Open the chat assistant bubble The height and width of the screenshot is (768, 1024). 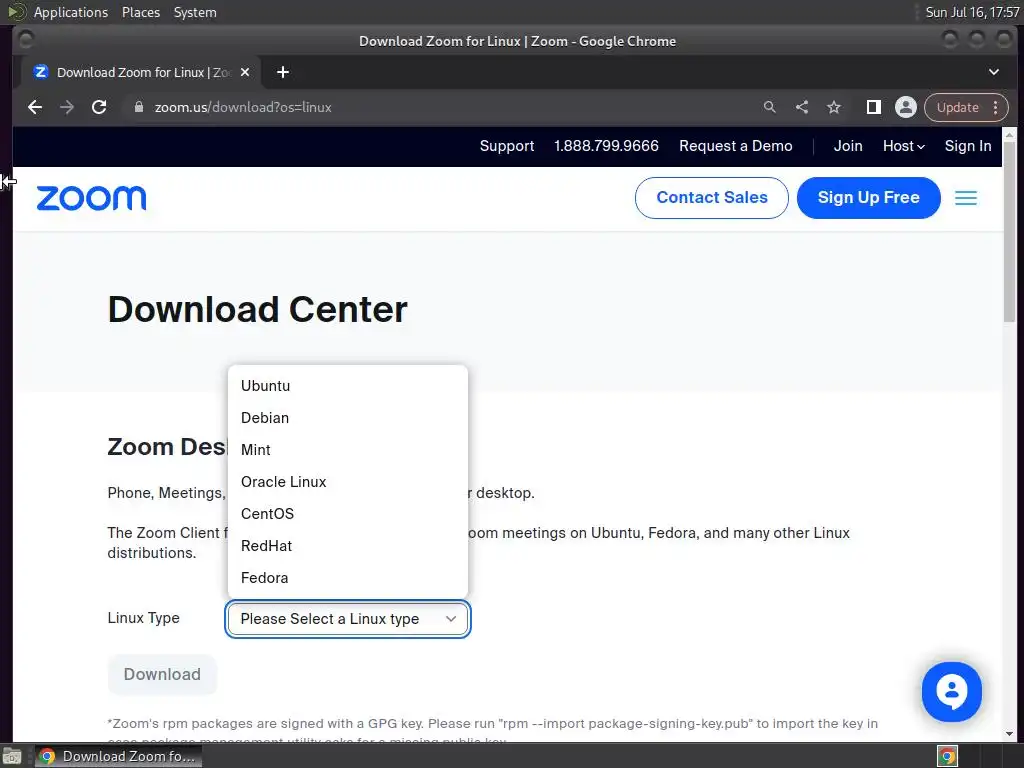[952, 692]
